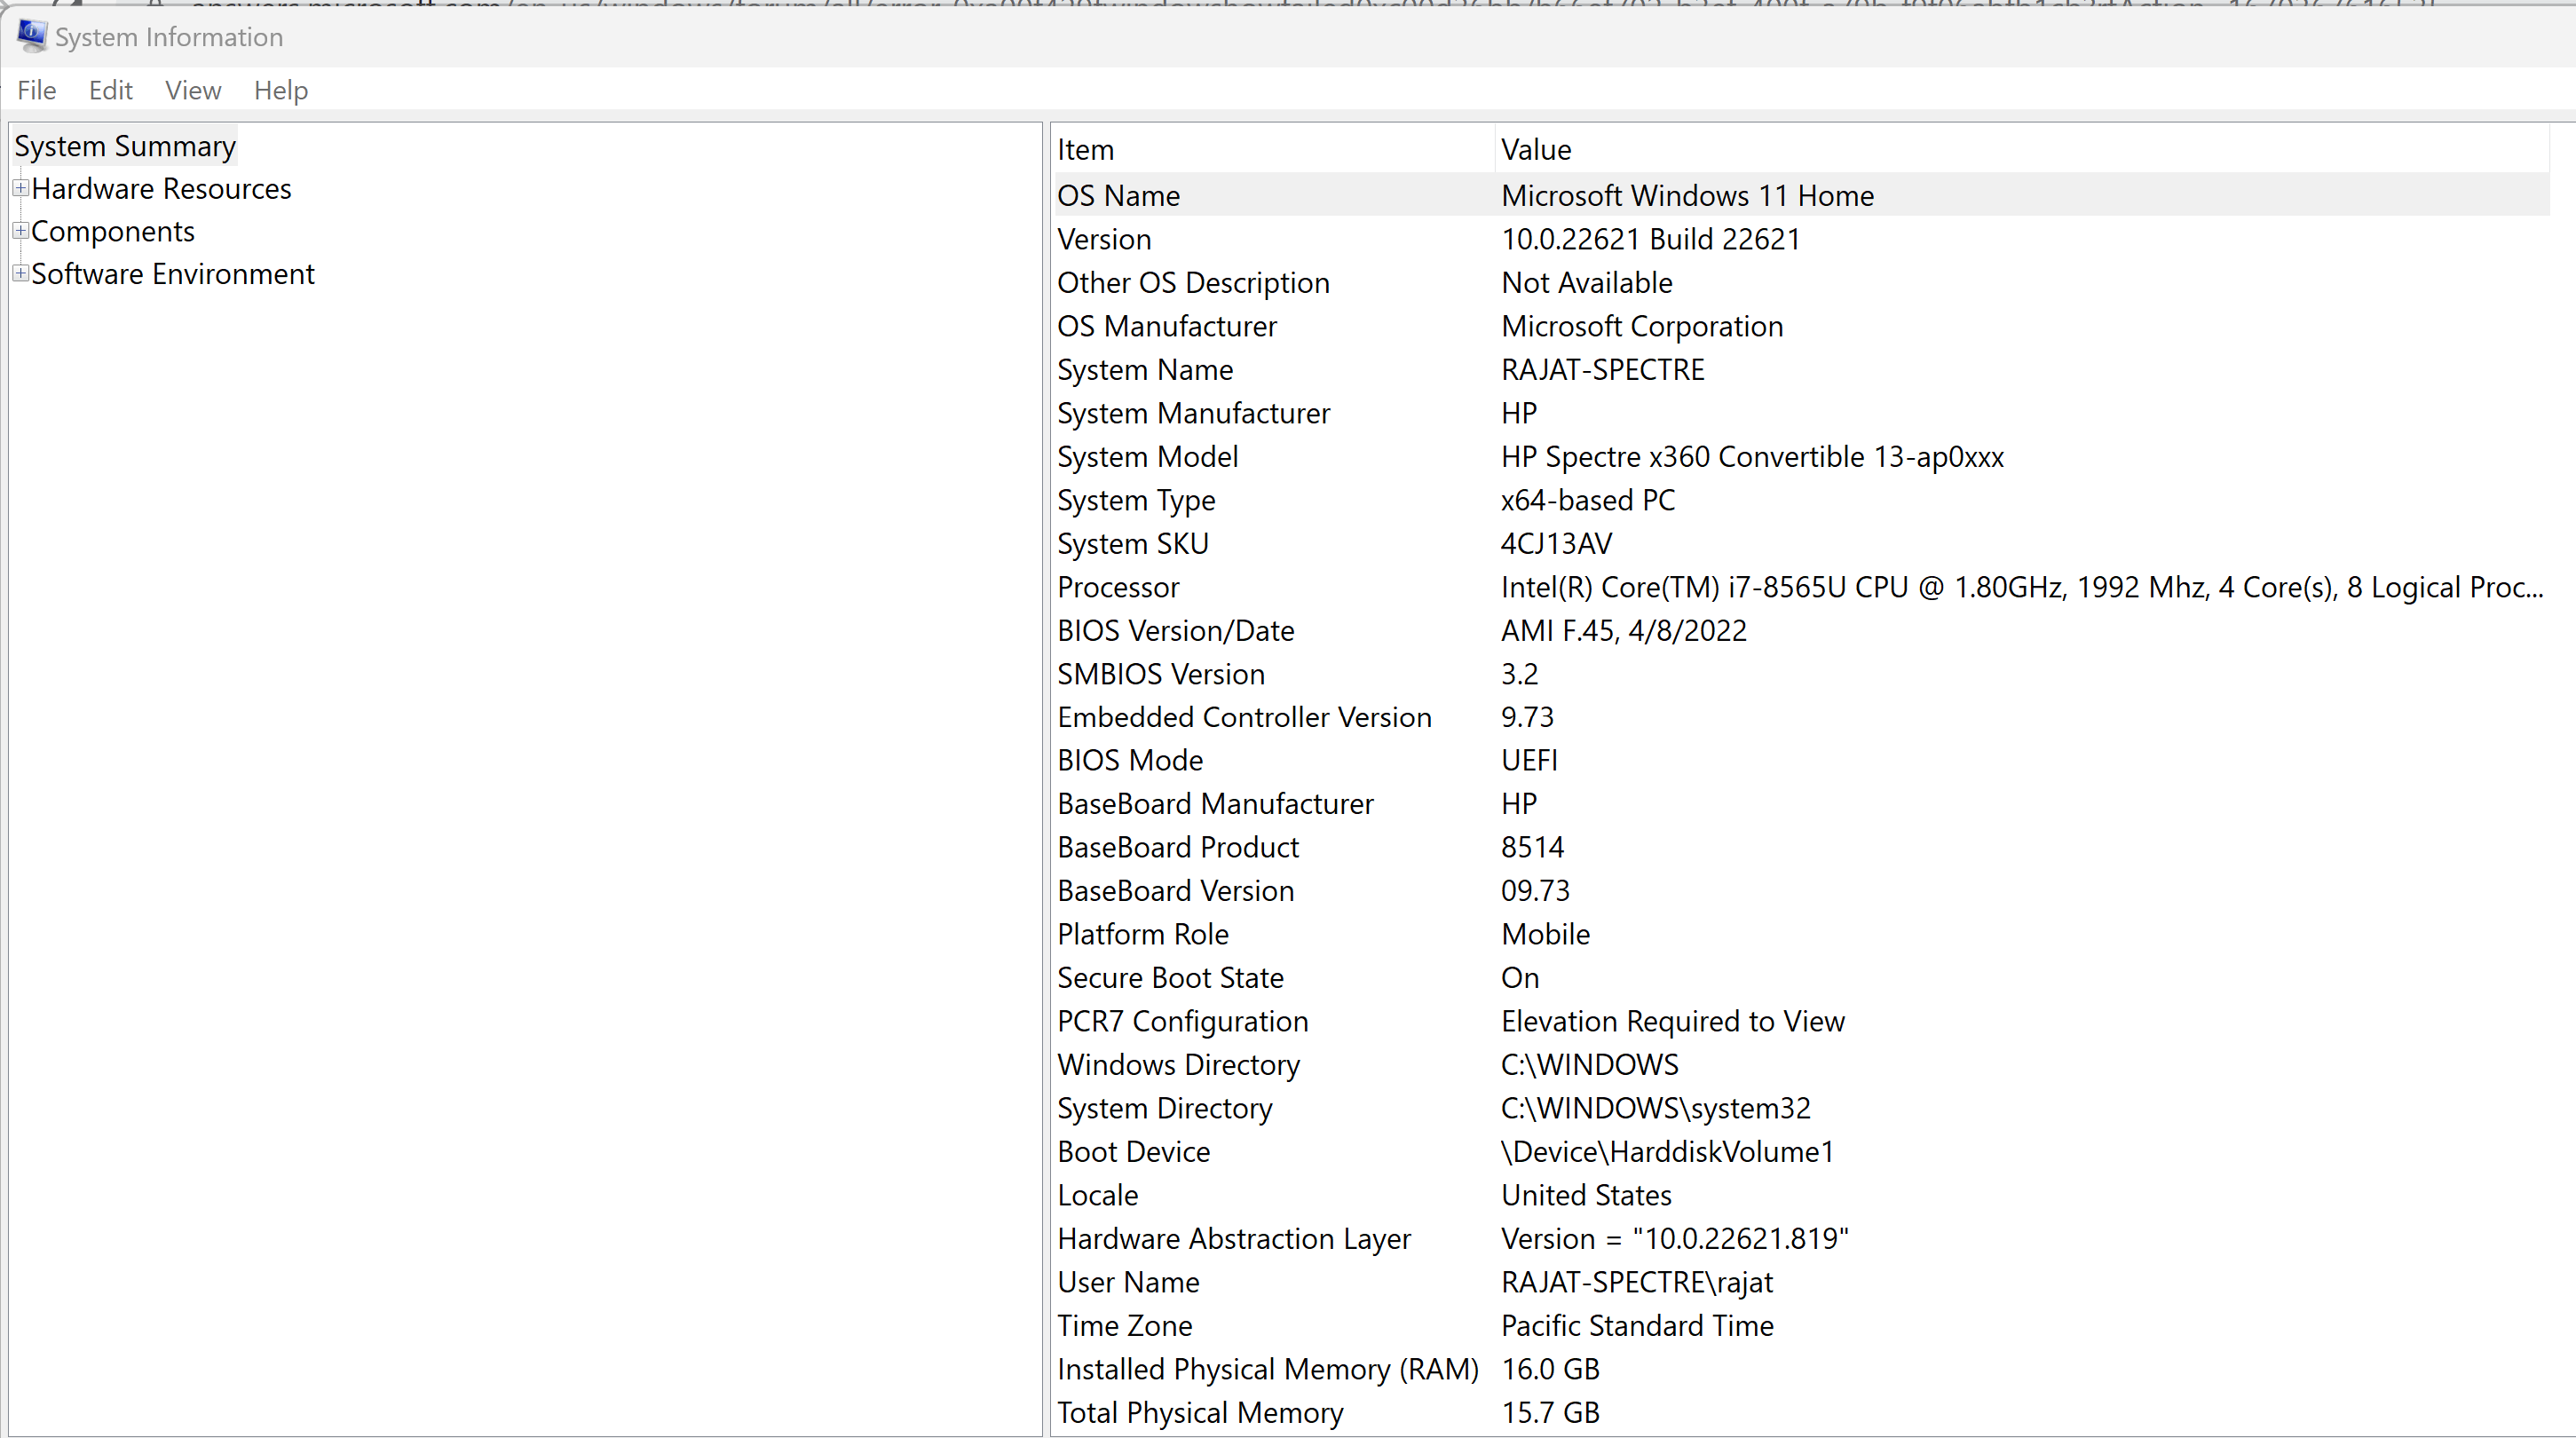
Task: Select the Processor row label
Action: point(1118,587)
